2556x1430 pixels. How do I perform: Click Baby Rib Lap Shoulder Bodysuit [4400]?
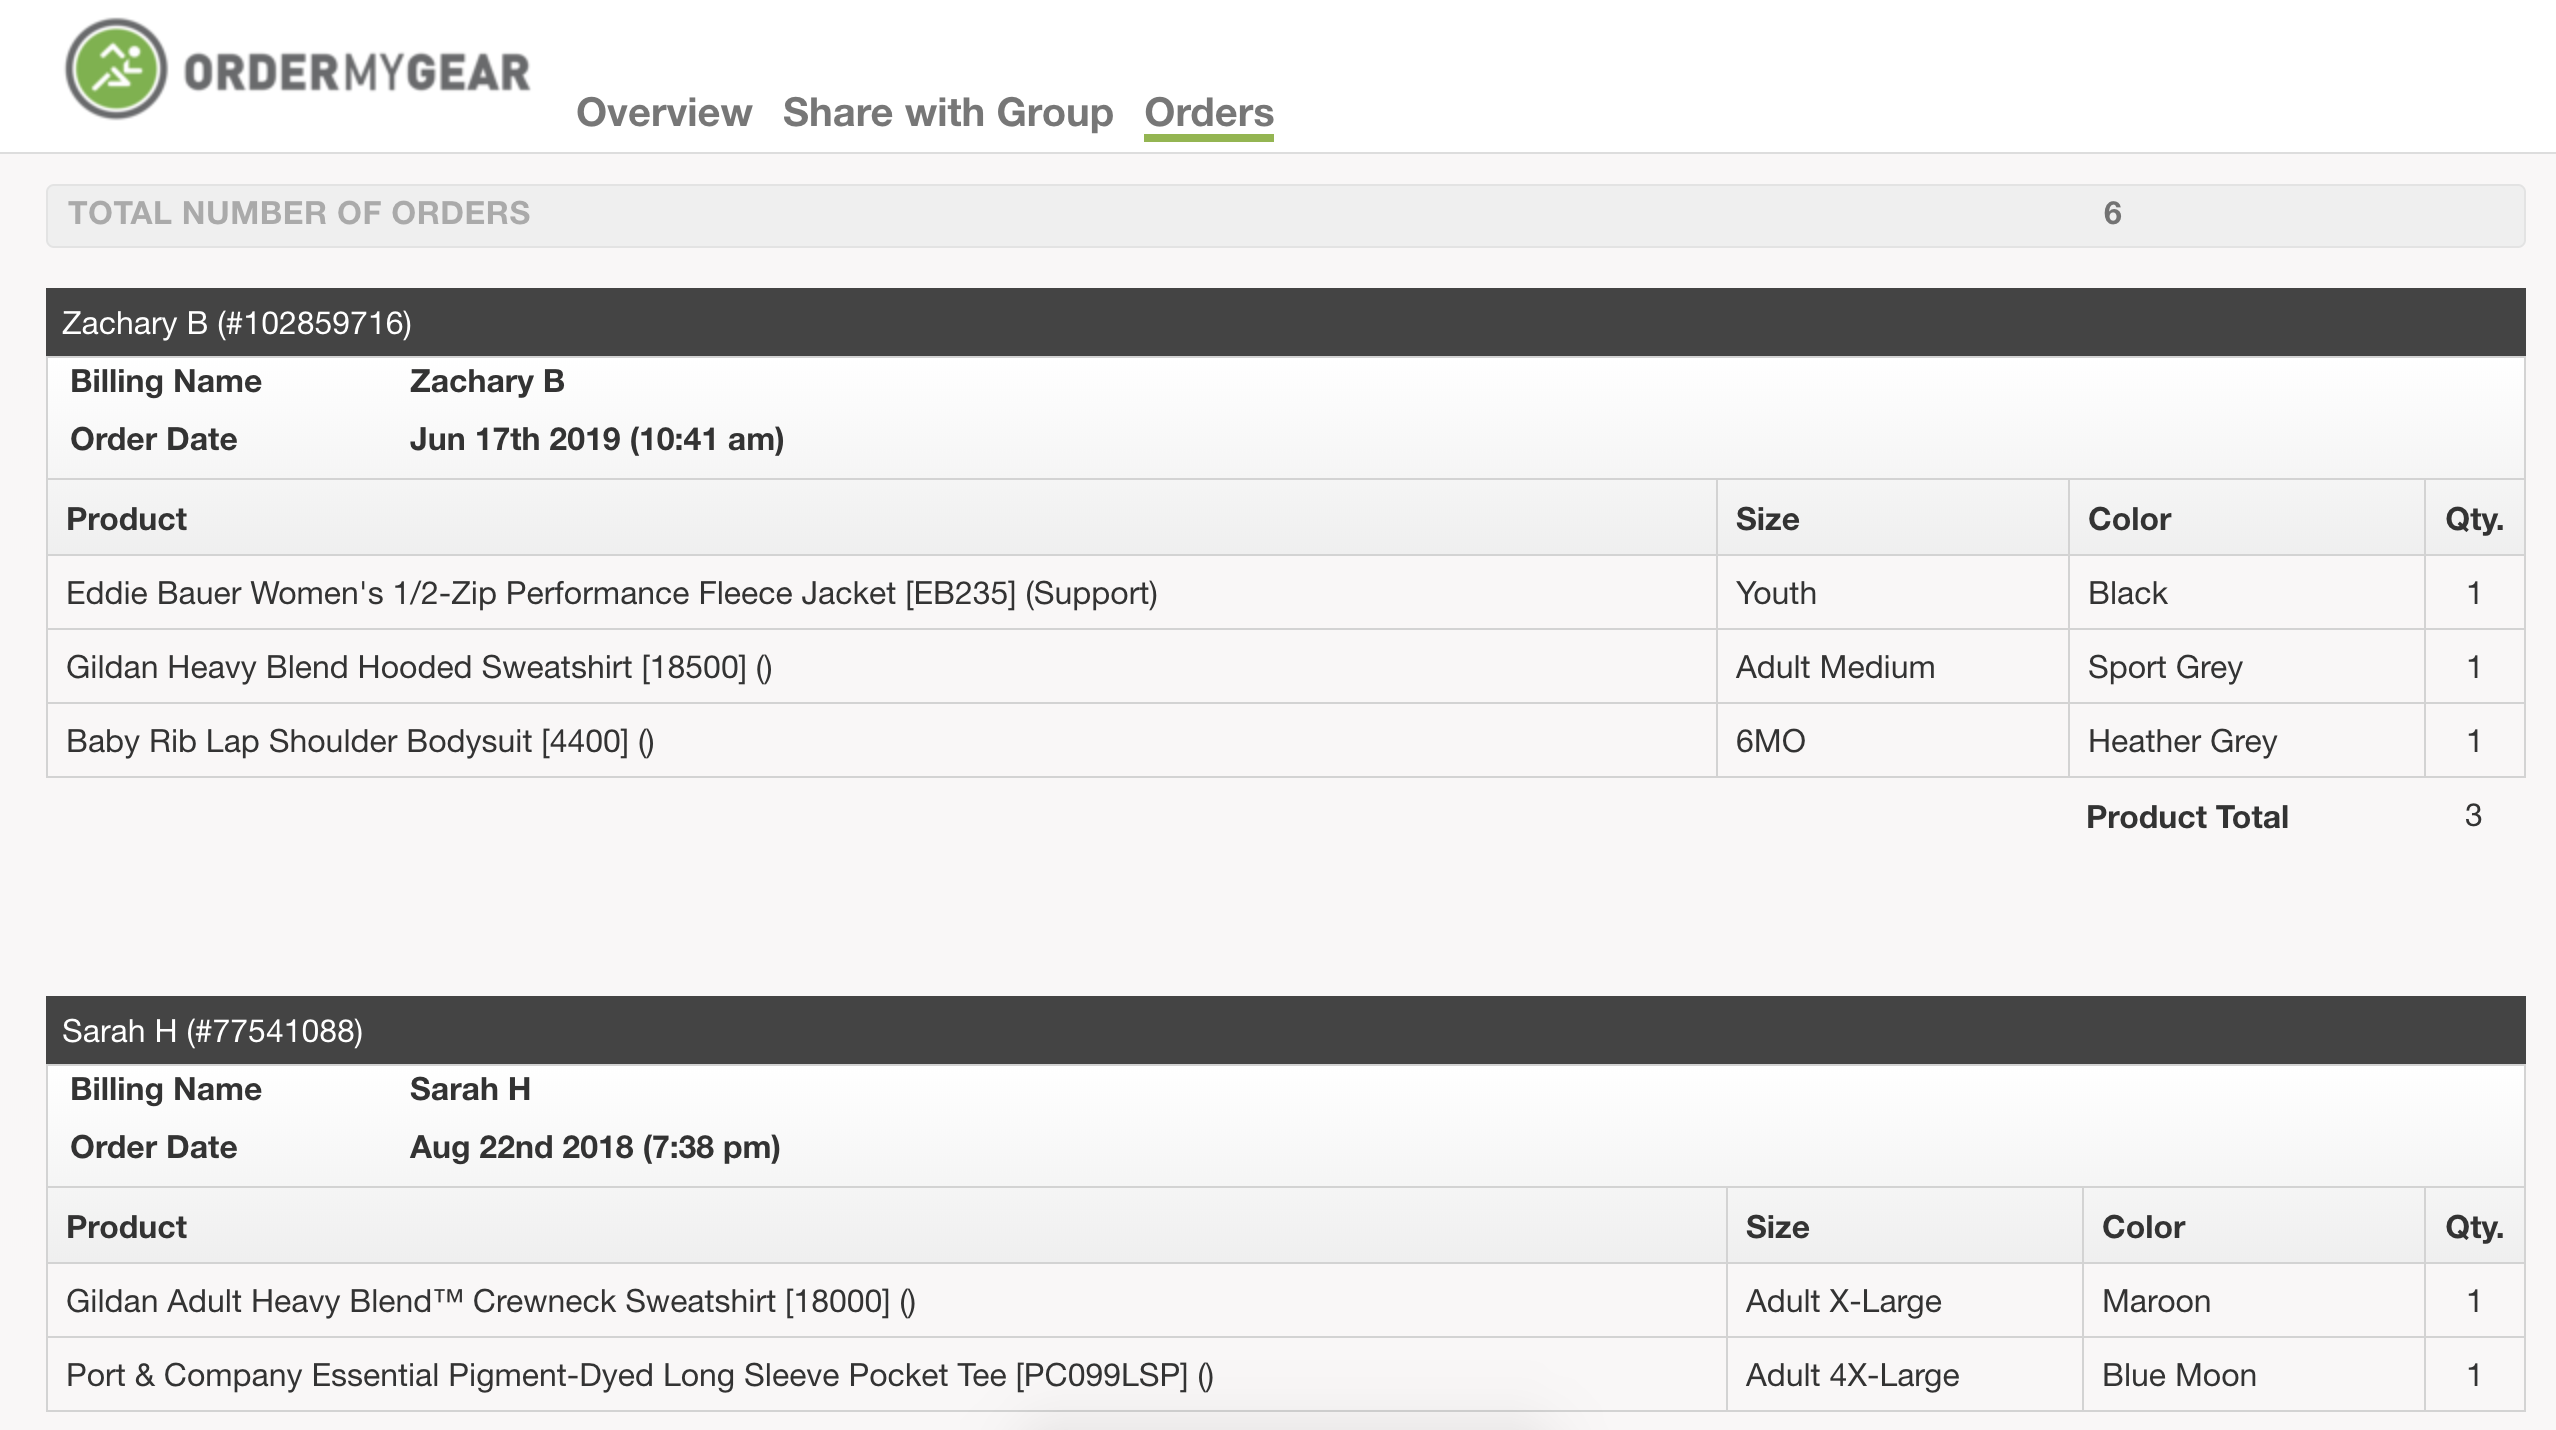point(360,741)
